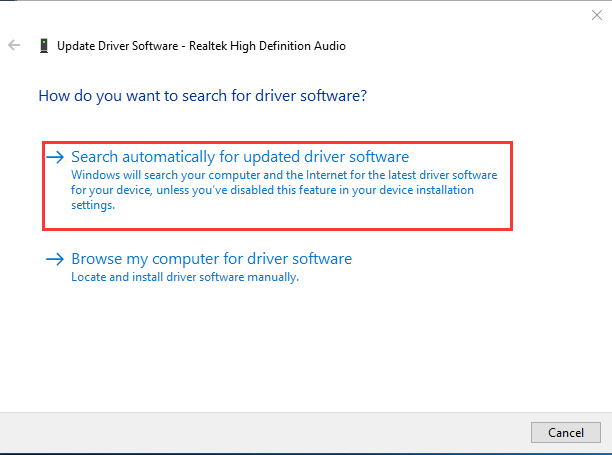This screenshot has height=455, width=612.
Task: Close the Update Driver Software dialog
Action: point(596,15)
